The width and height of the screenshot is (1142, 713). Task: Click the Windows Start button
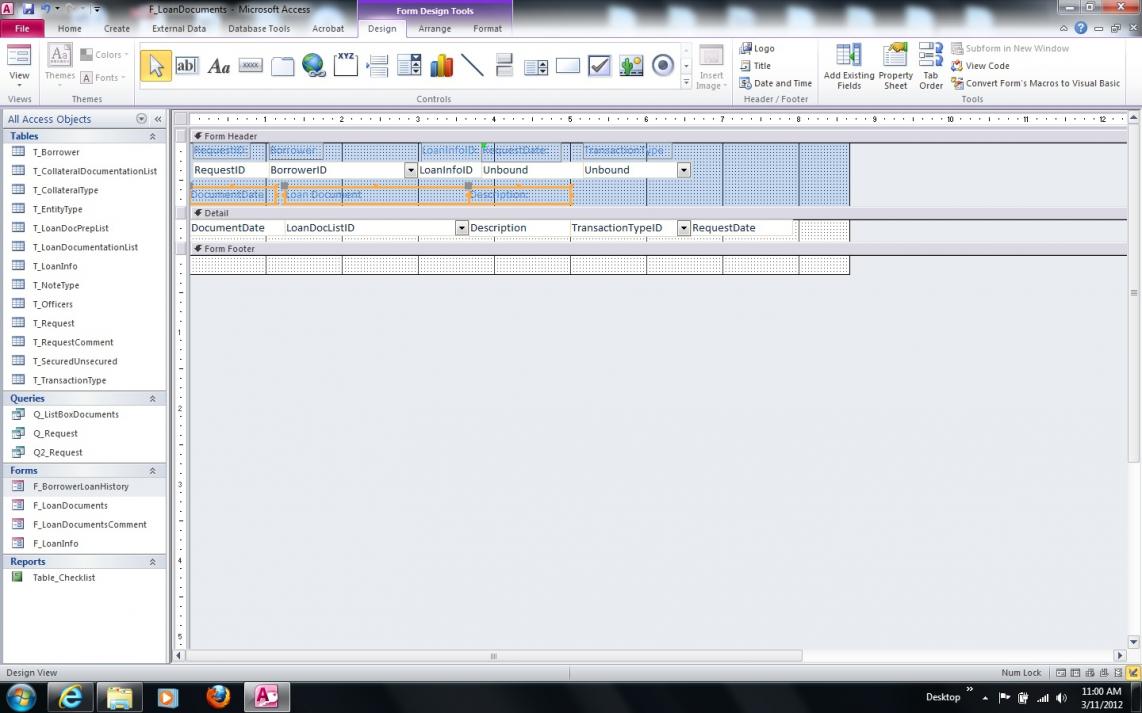(21, 697)
